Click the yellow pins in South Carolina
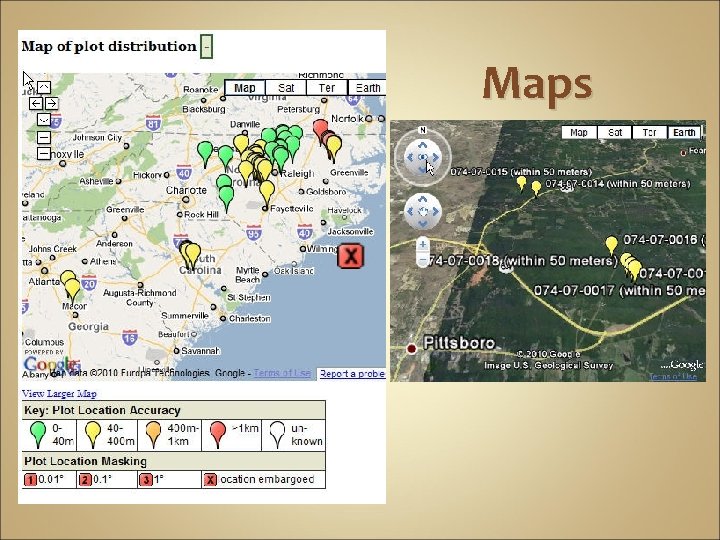Image resolution: width=720 pixels, height=540 pixels. pyautogui.click(x=190, y=255)
